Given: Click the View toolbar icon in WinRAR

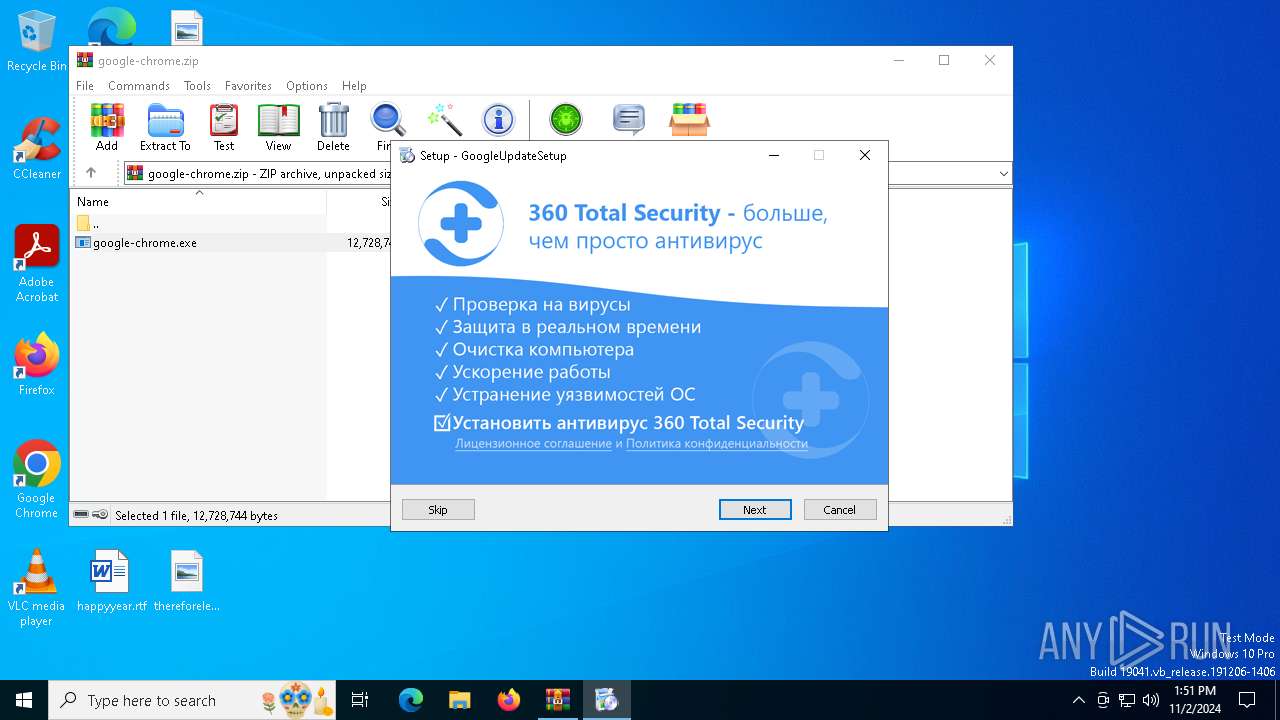Looking at the screenshot, I should click(278, 127).
